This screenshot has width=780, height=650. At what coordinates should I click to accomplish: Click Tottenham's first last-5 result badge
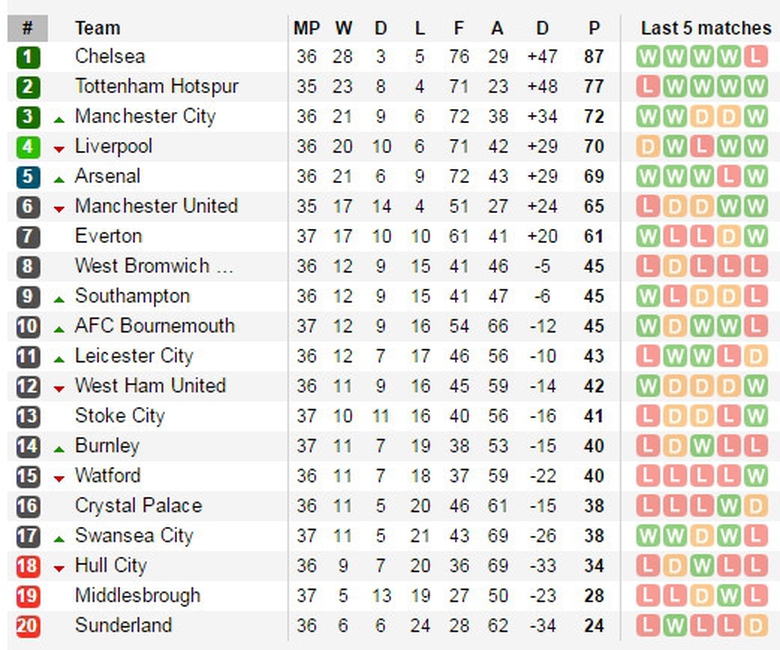(649, 87)
